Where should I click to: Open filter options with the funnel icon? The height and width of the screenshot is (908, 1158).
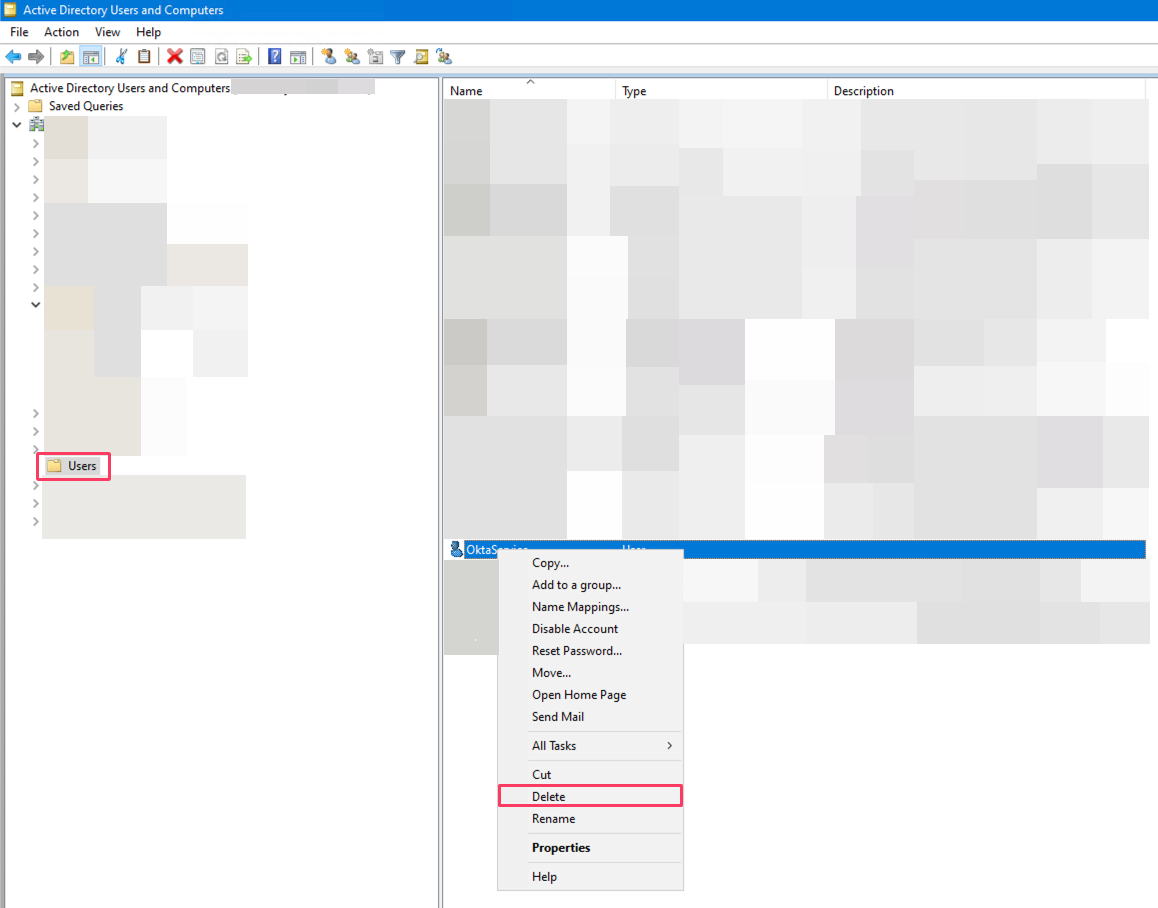click(x=398, y=57)
